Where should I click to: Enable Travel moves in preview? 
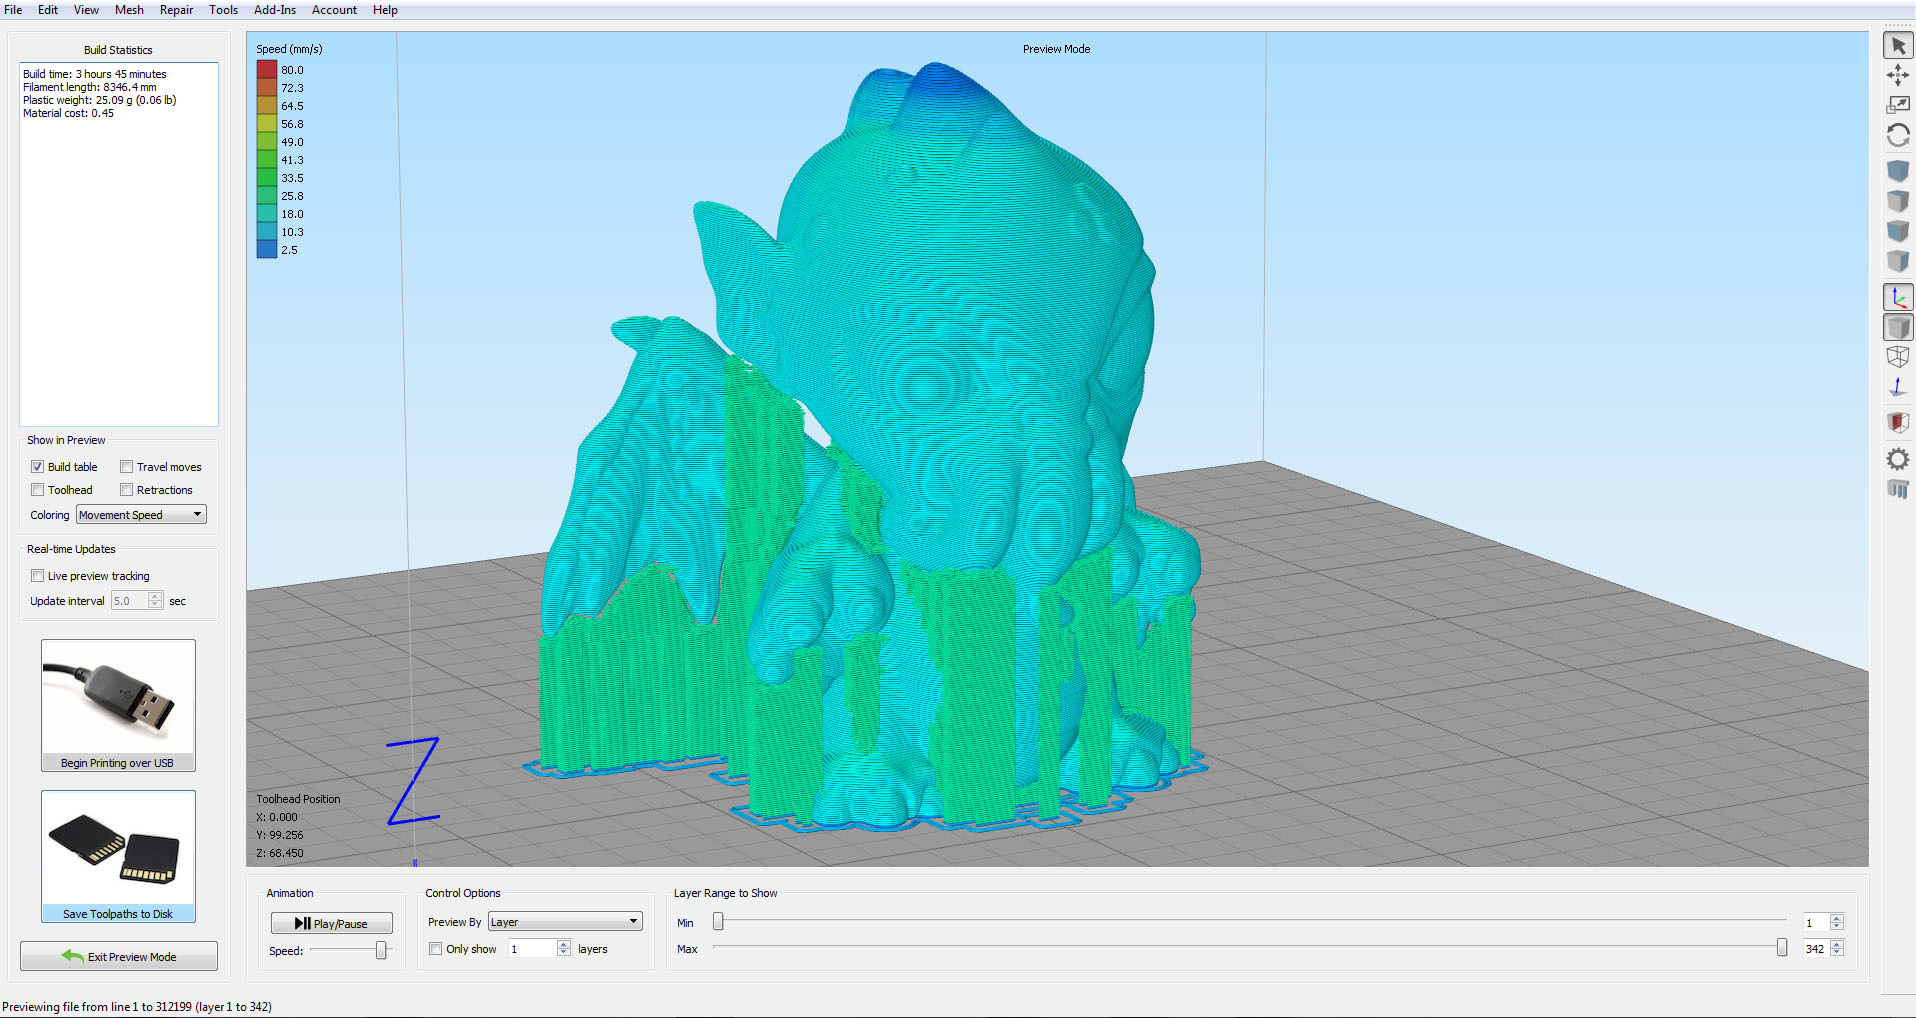127,466
